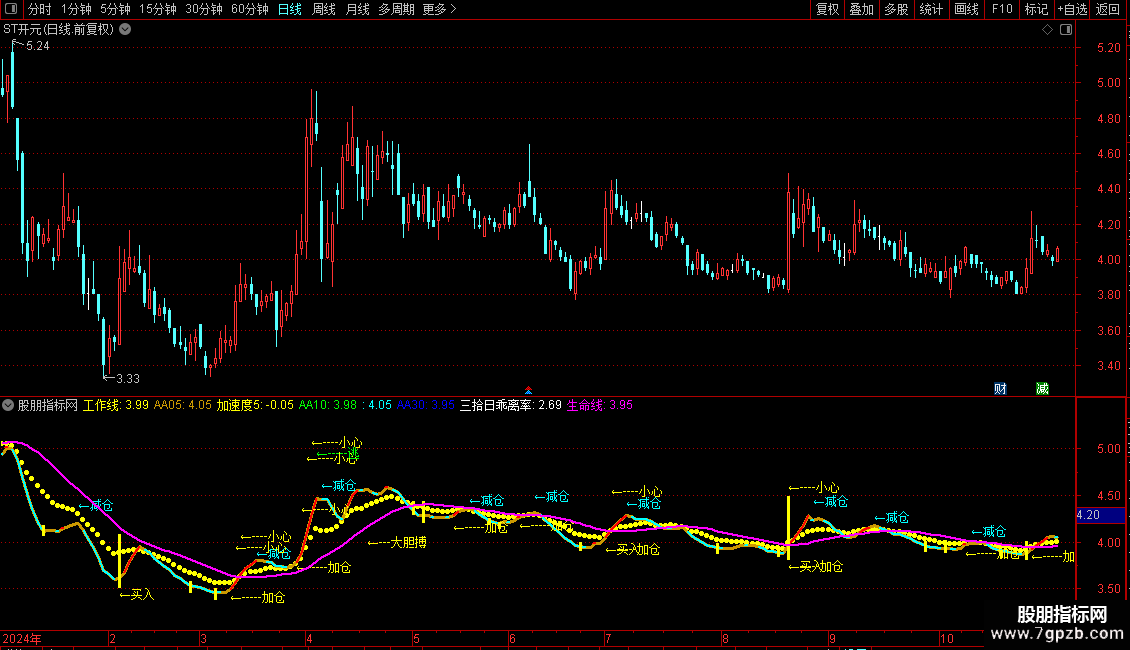Select the 5分钟 period tab
Screen dimensions: 1130x650
click(115, 9)
